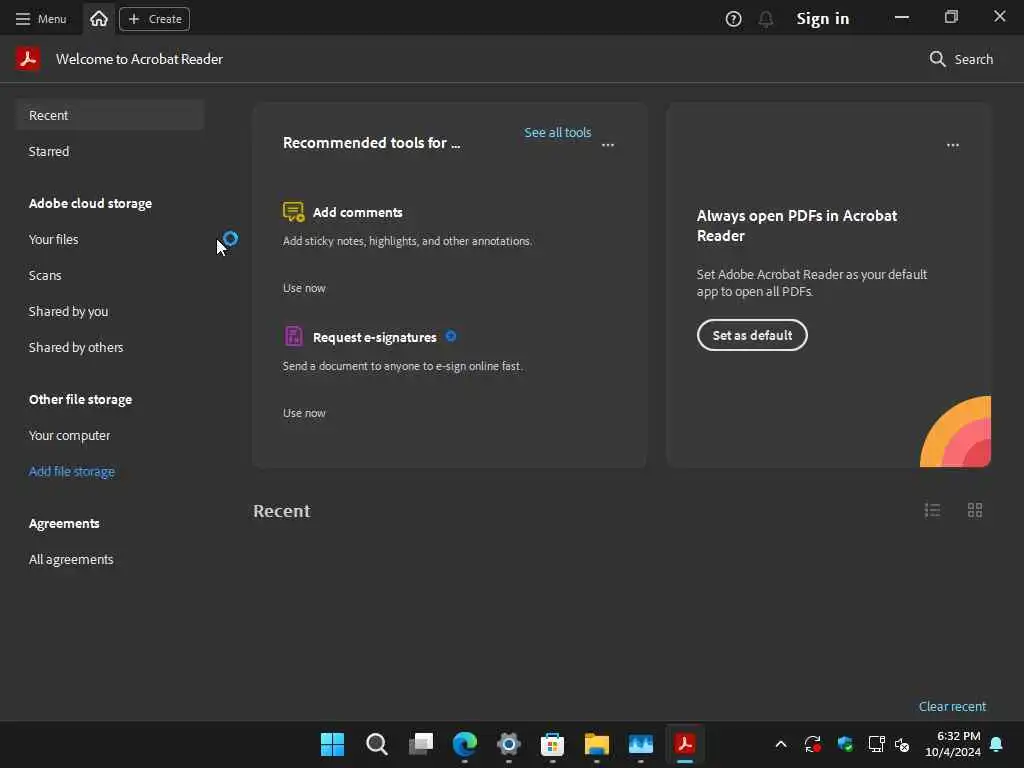Open Microsoft Edge from taskbar
Viewport: 1024px width, 768px height.
click(x=465, y=744)
